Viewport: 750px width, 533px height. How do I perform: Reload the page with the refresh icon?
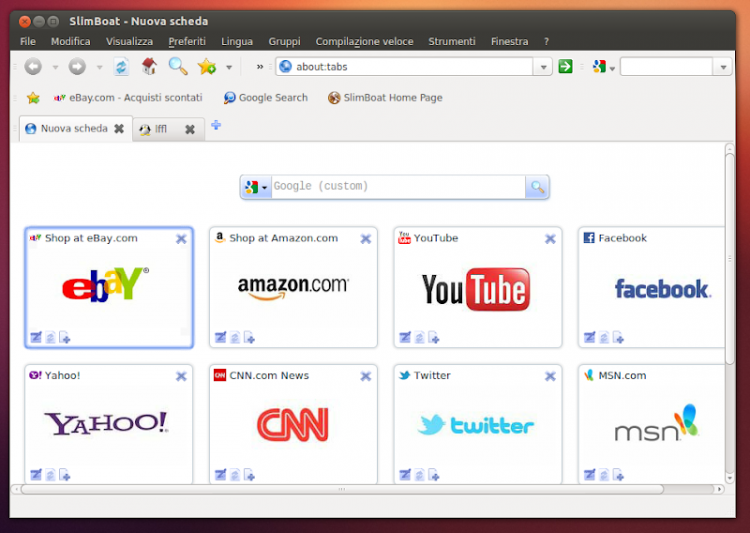coord(121,67)
